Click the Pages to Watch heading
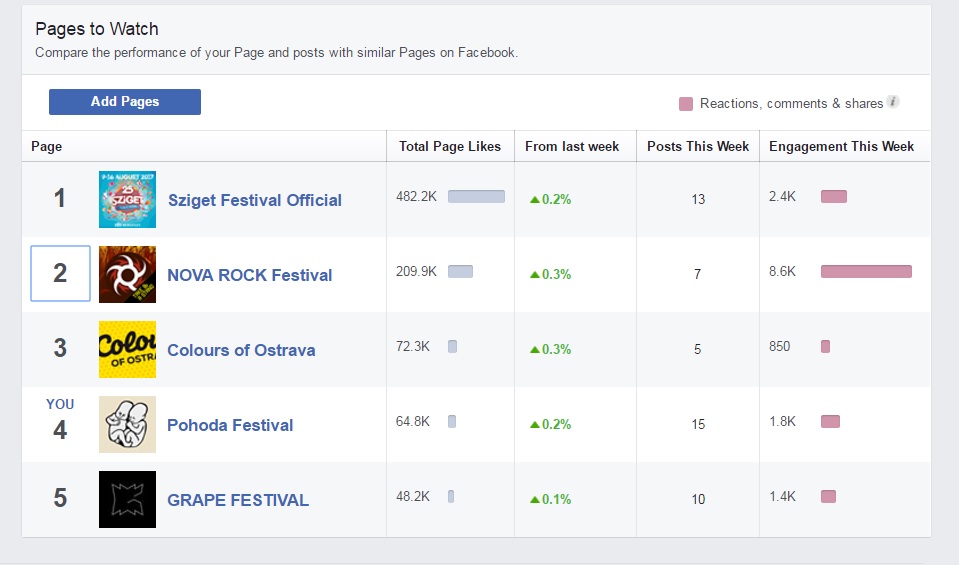Screen dimensions: 959x565 (97, 29)
